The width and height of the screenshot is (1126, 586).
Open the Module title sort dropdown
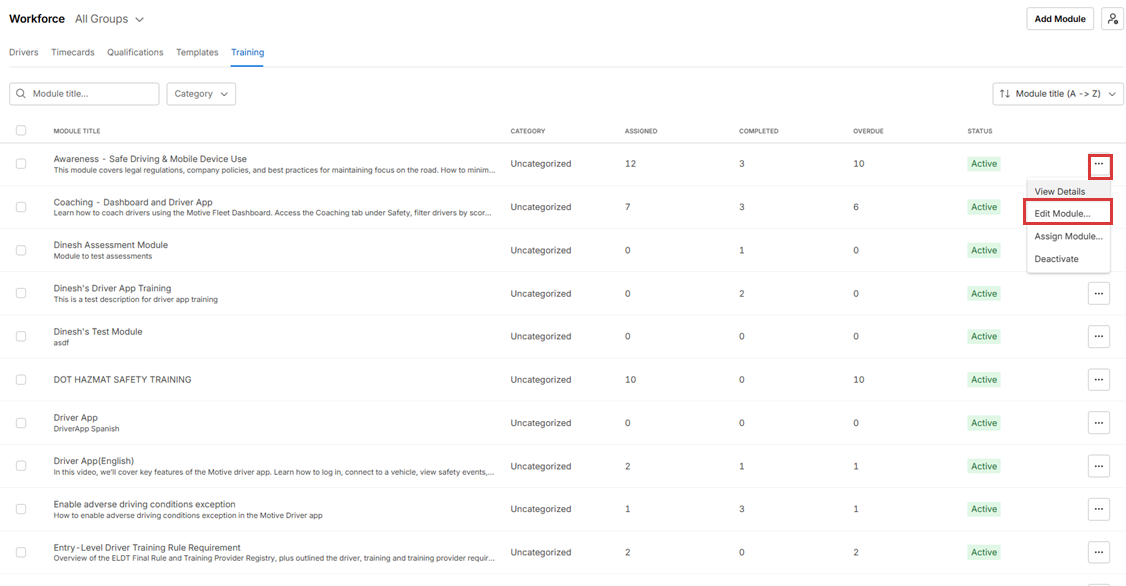click(x=1060, y=94)
